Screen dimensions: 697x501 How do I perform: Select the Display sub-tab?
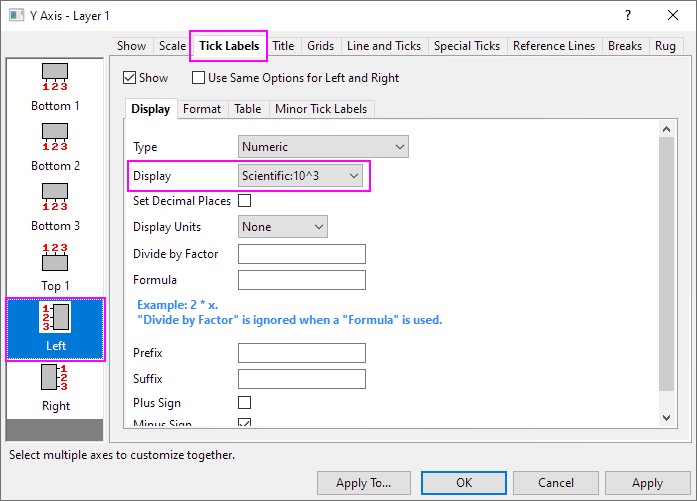[151, 109]
